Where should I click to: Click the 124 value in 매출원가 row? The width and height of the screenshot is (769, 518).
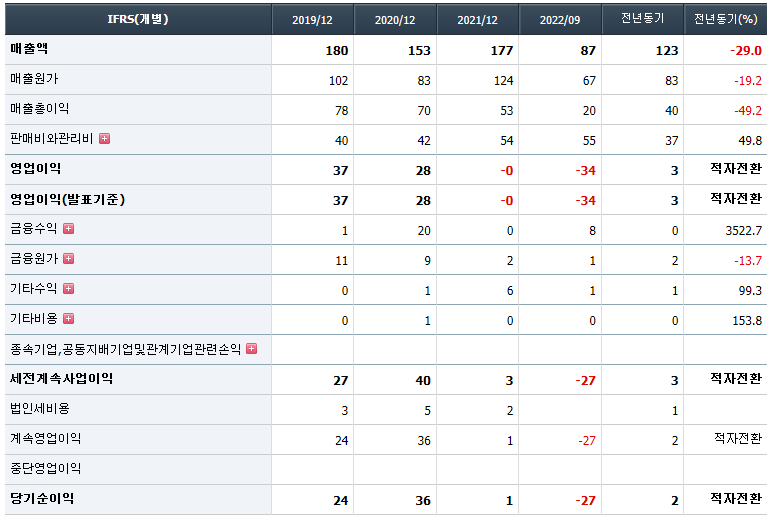coord(504,80)
